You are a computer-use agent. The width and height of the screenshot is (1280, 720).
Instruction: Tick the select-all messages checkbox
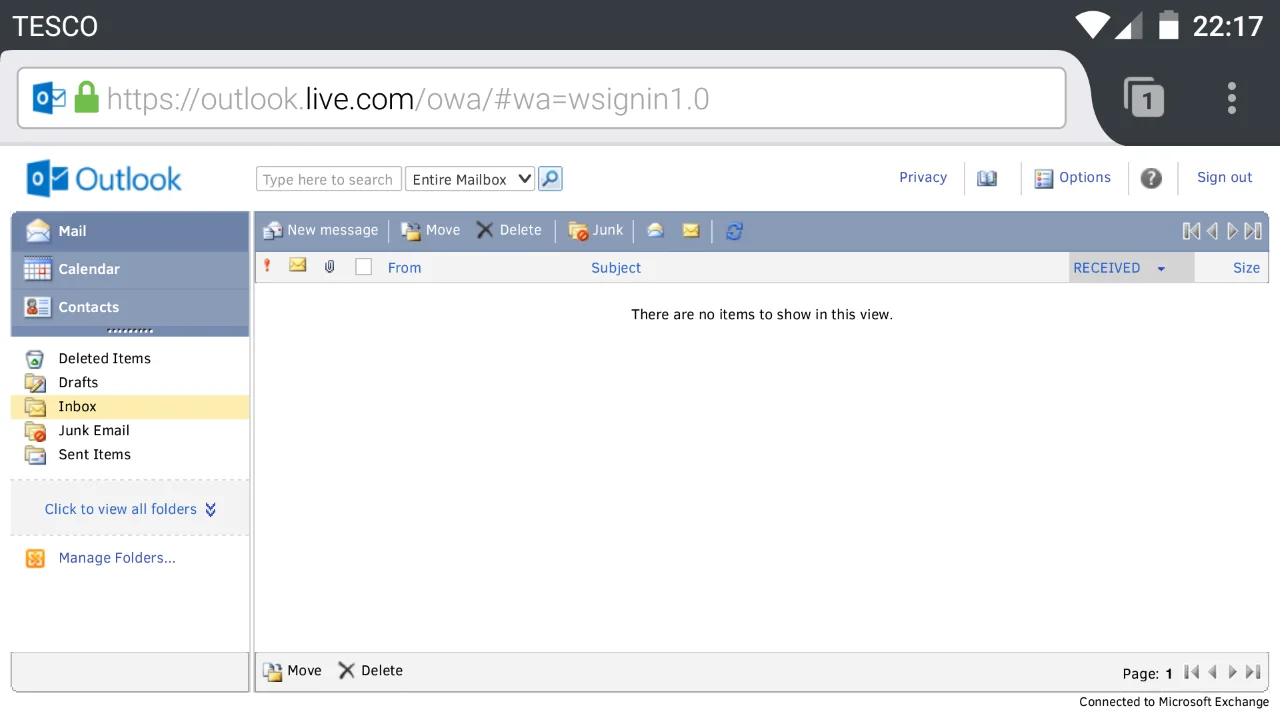click(x=364, y=267)
